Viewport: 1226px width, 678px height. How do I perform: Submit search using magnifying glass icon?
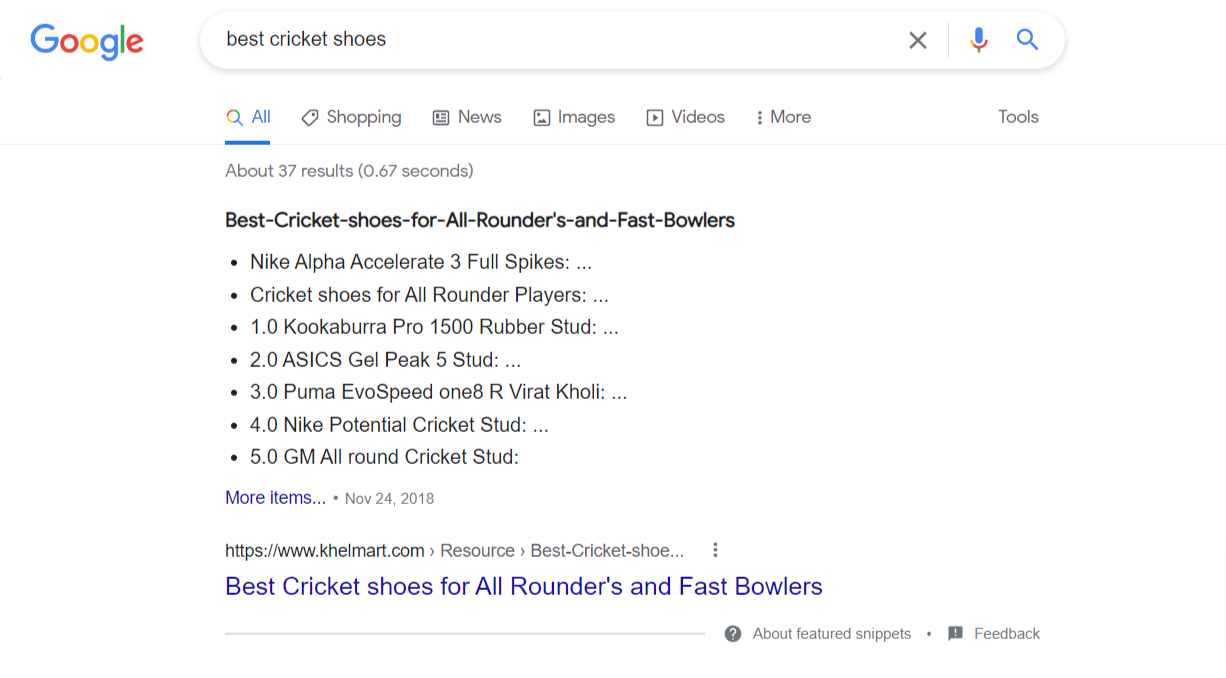[1027, 40]
